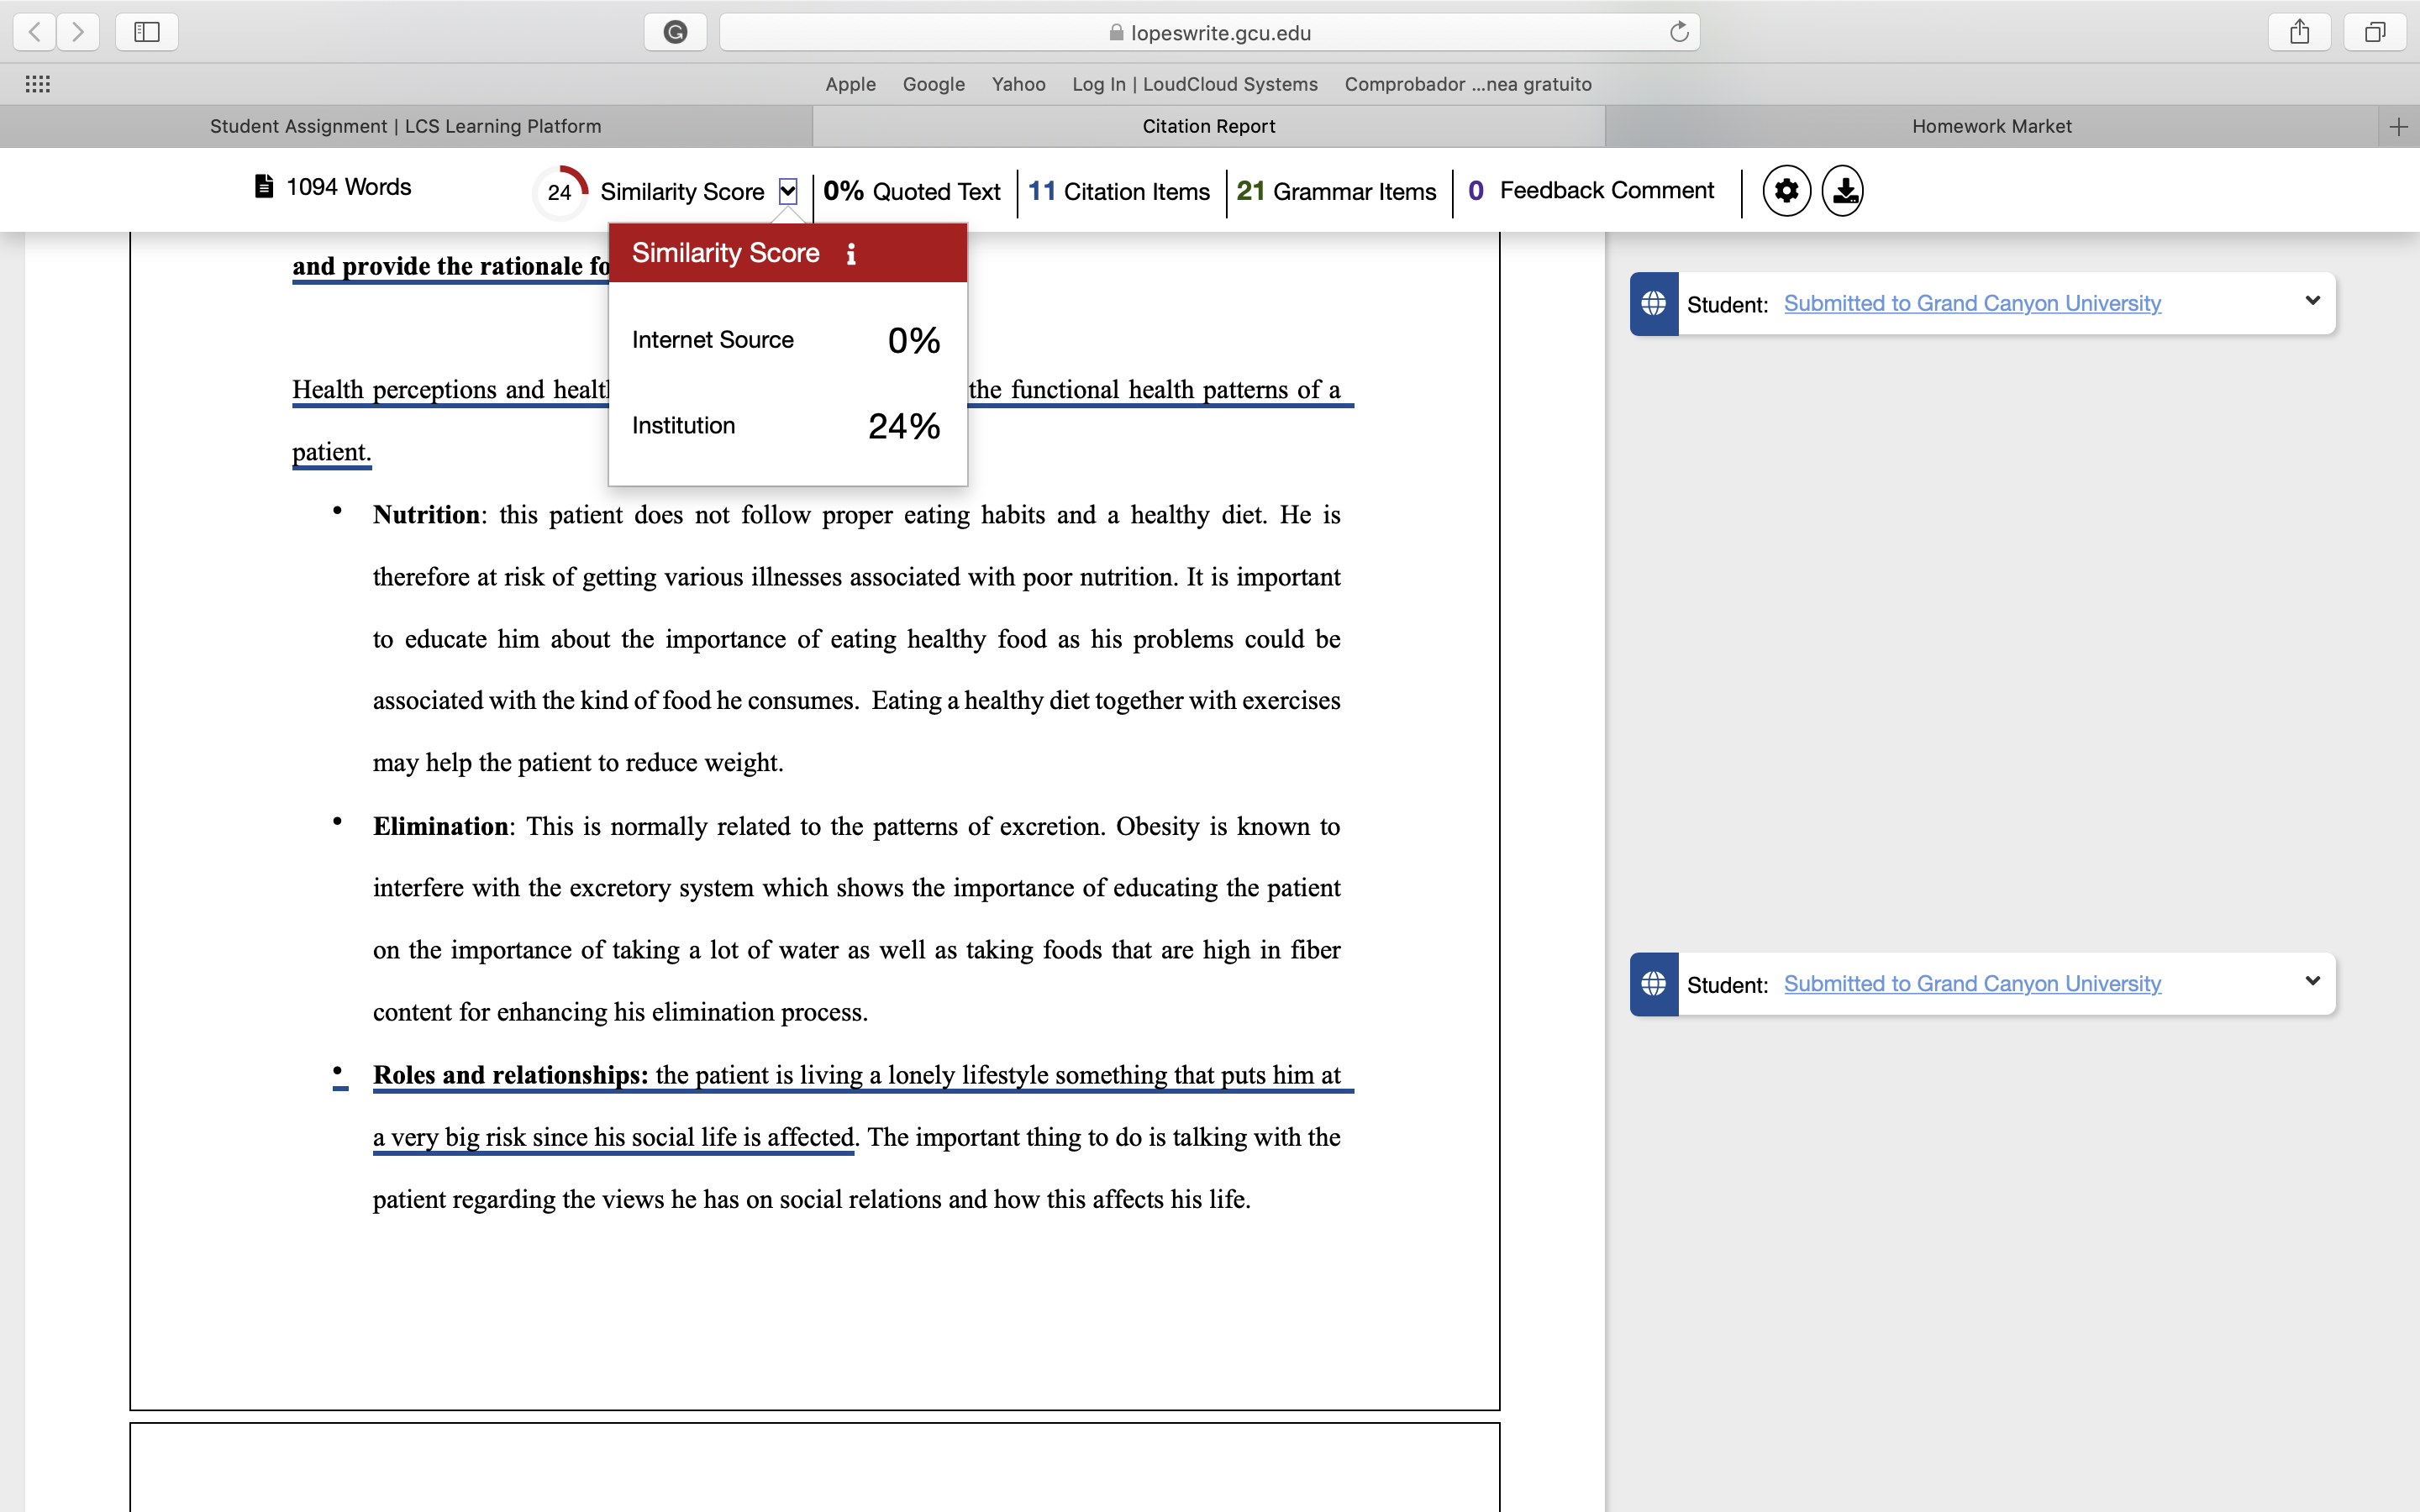Switch to Student Assignment LCS tab
Image resolution: width=2420 pixels, height=1512 pixels.
(406, 126)
